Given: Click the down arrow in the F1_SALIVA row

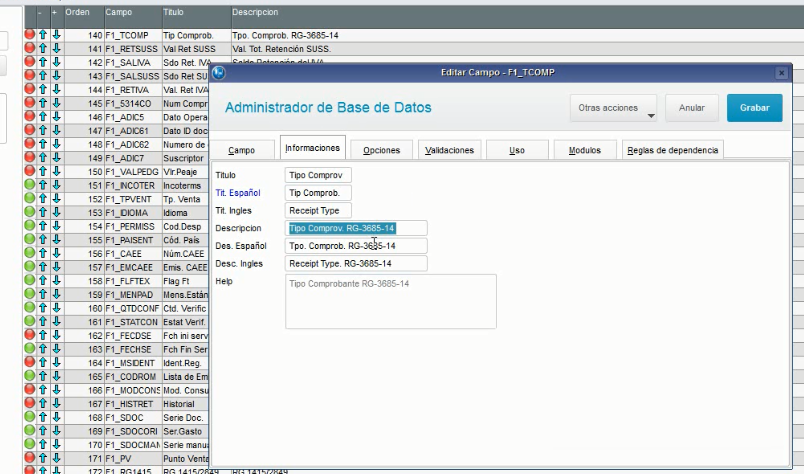Looking at the screenshot, I should (56, 62).
